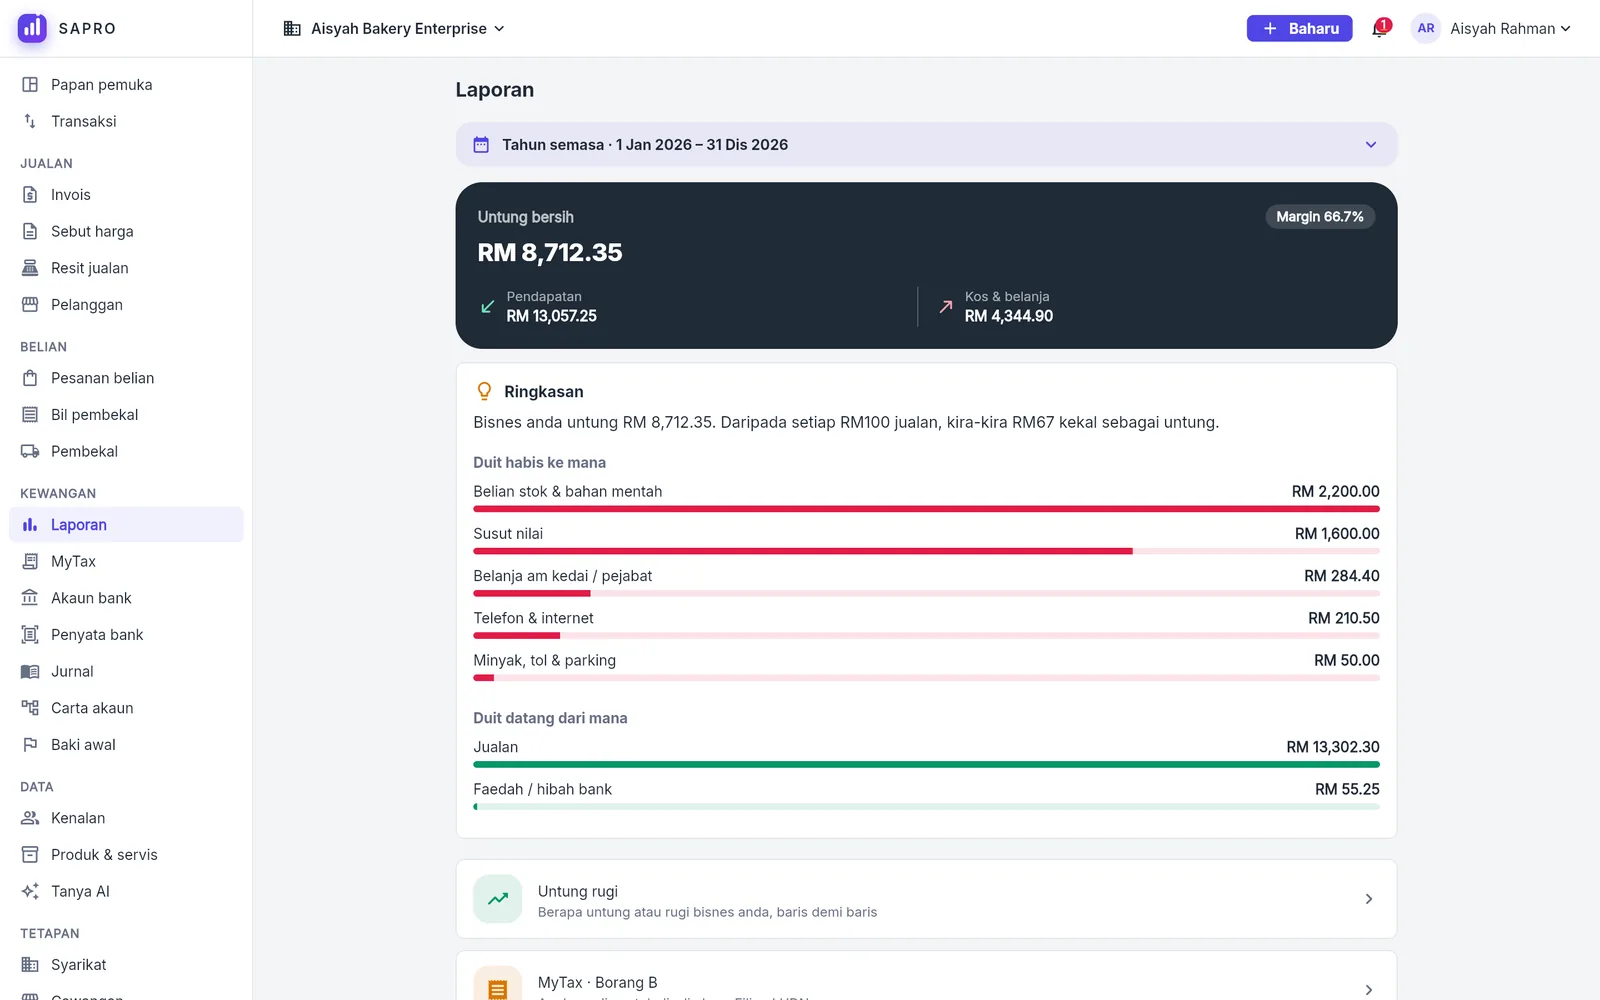Click the Pesanan belian clipboard icon
The height and width of the screenshot is (1000, 1600).
(30, 378)
